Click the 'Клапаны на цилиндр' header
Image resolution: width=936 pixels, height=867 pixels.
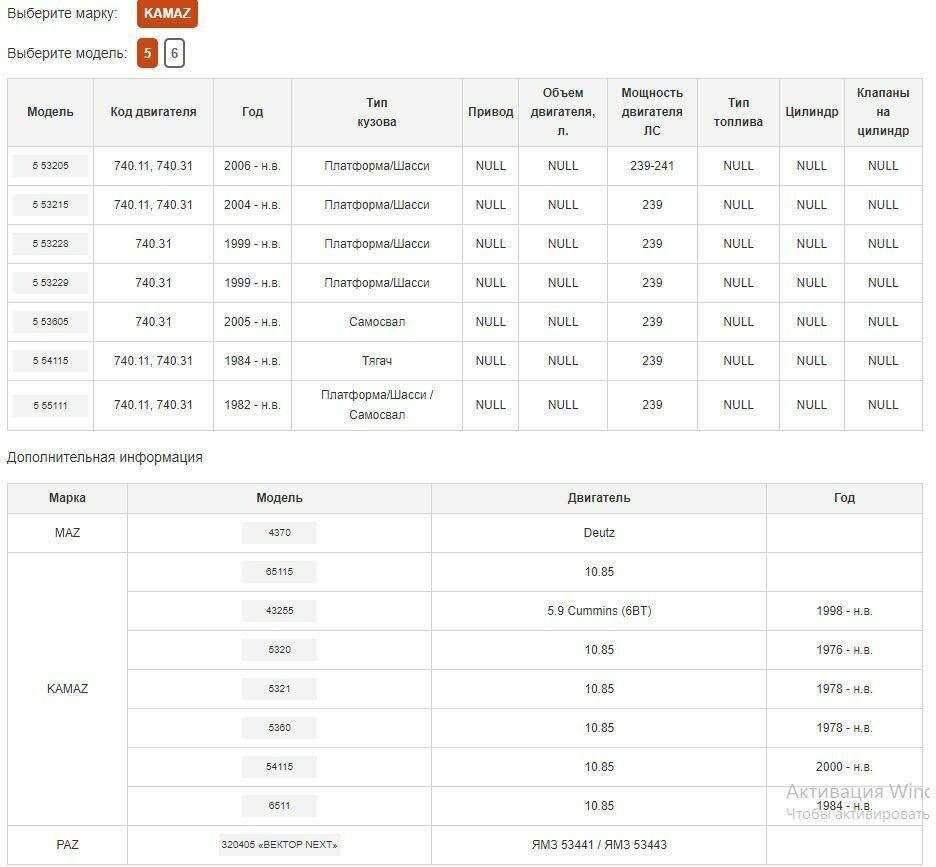(883, 112)
